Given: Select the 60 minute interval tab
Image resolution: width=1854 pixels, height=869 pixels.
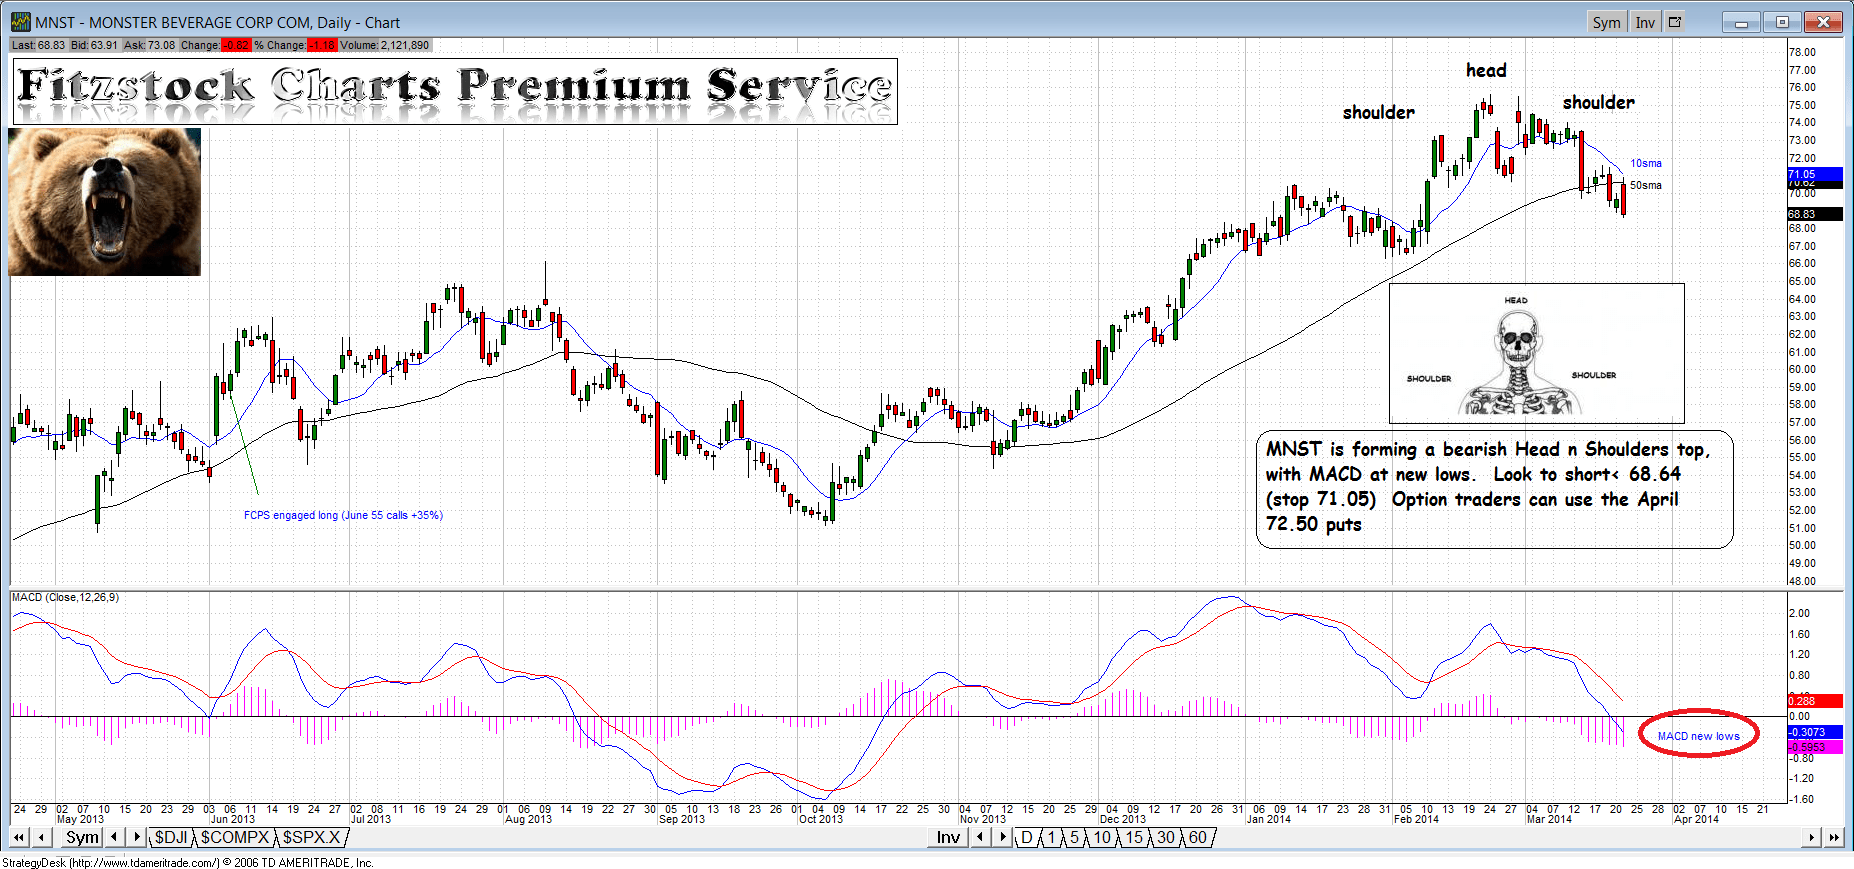Looking at the screenshot, I should (x=1198, y=837).
